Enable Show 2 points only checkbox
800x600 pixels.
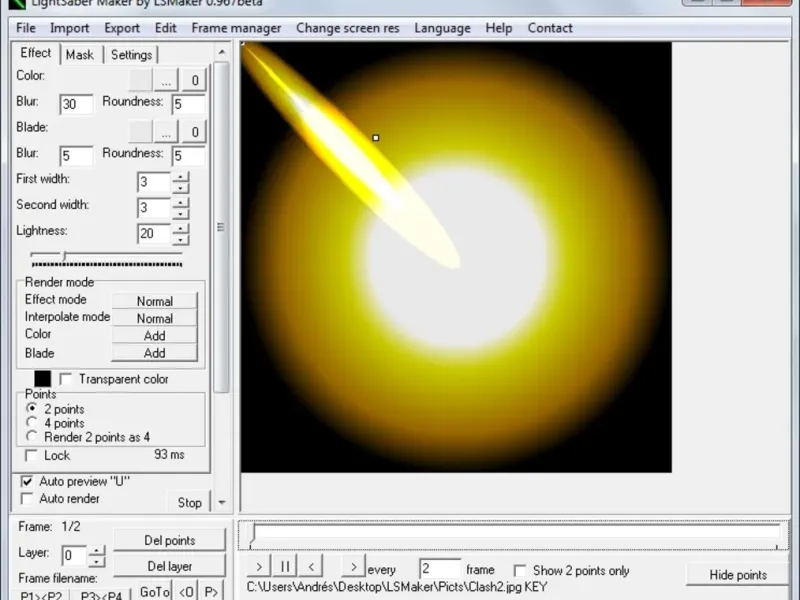pos(520,570)
